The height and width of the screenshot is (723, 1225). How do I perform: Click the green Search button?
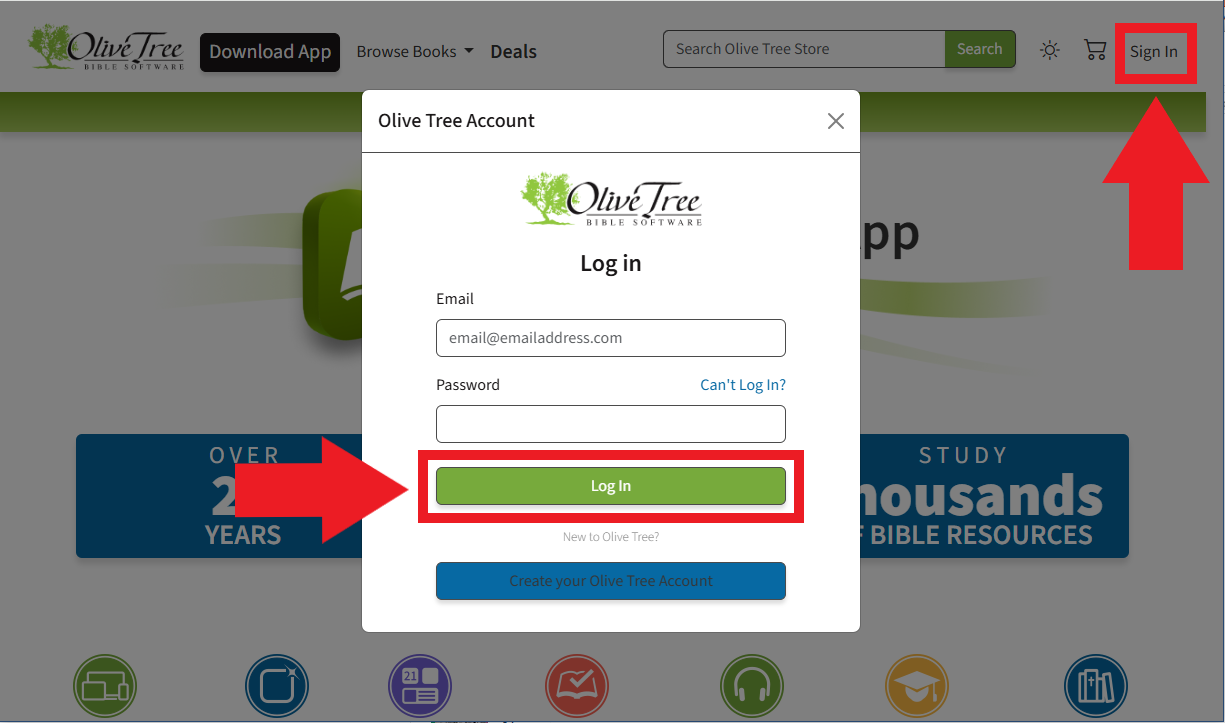point(980,49)
